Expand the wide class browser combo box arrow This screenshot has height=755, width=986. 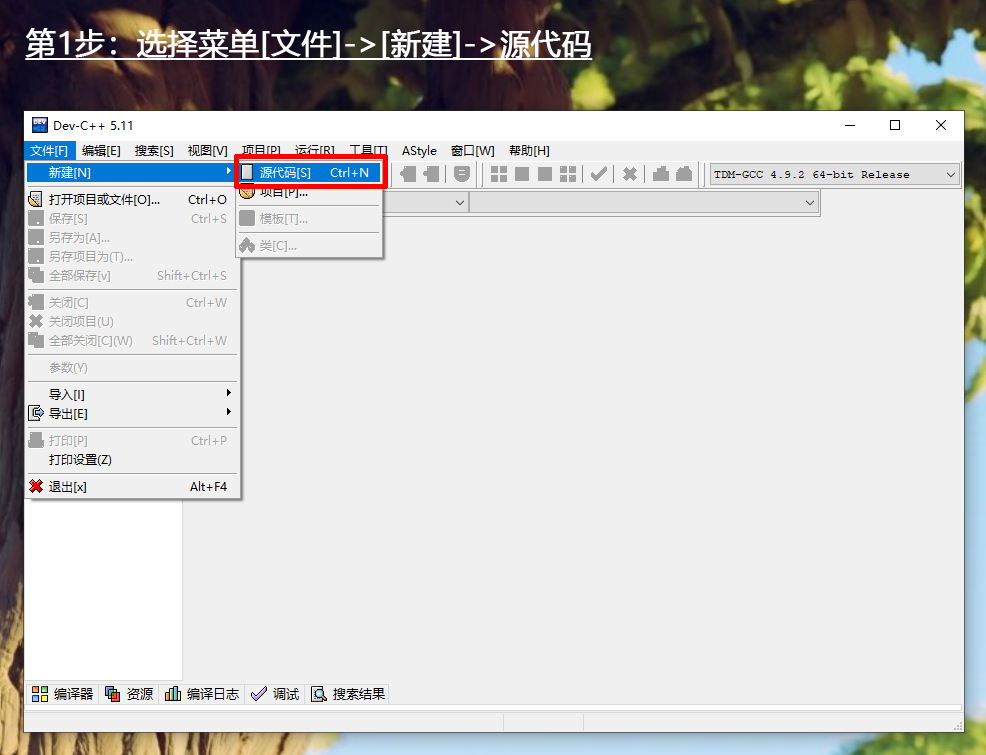[x=810, y=202]
